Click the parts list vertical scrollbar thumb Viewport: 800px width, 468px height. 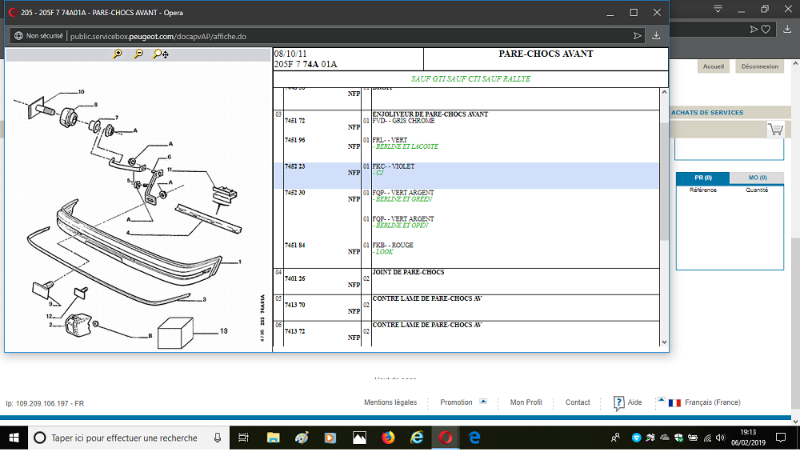tap(664, 181)
